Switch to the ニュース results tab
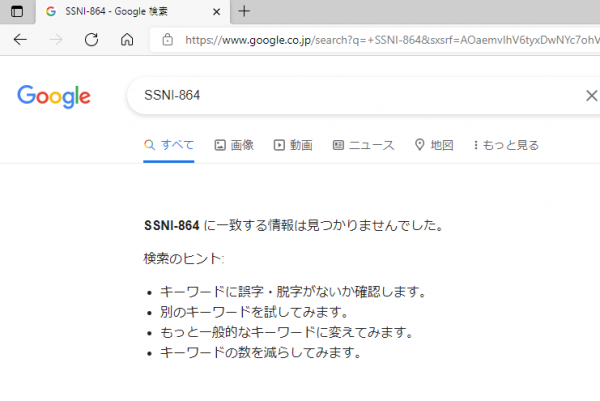The width and height of the screenshot is (600, 401). (x=364, y=145)
